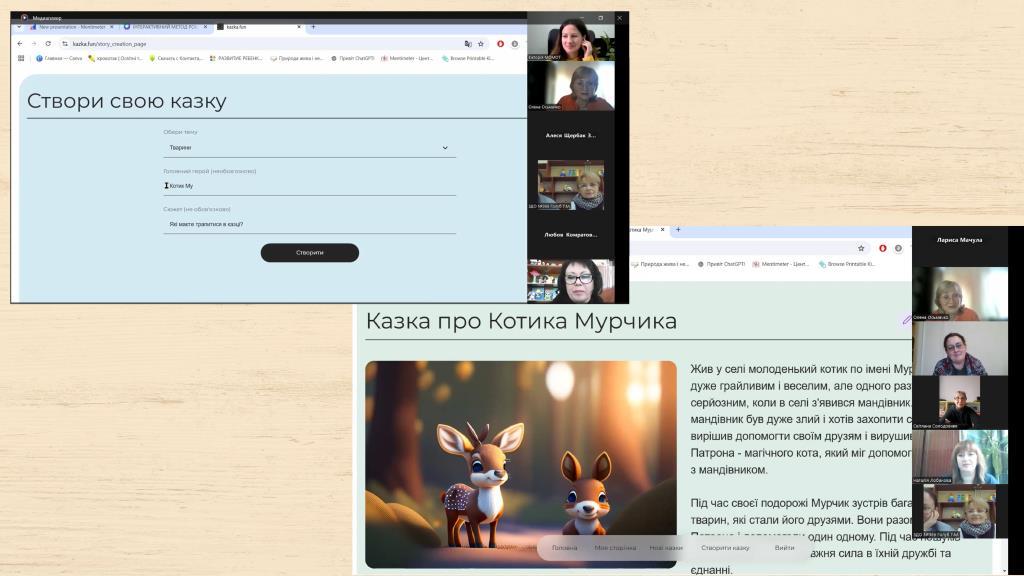1024x576 pixels.
Task: Reload the kazka.fun story creation page
Action: (x=48, y=44)
